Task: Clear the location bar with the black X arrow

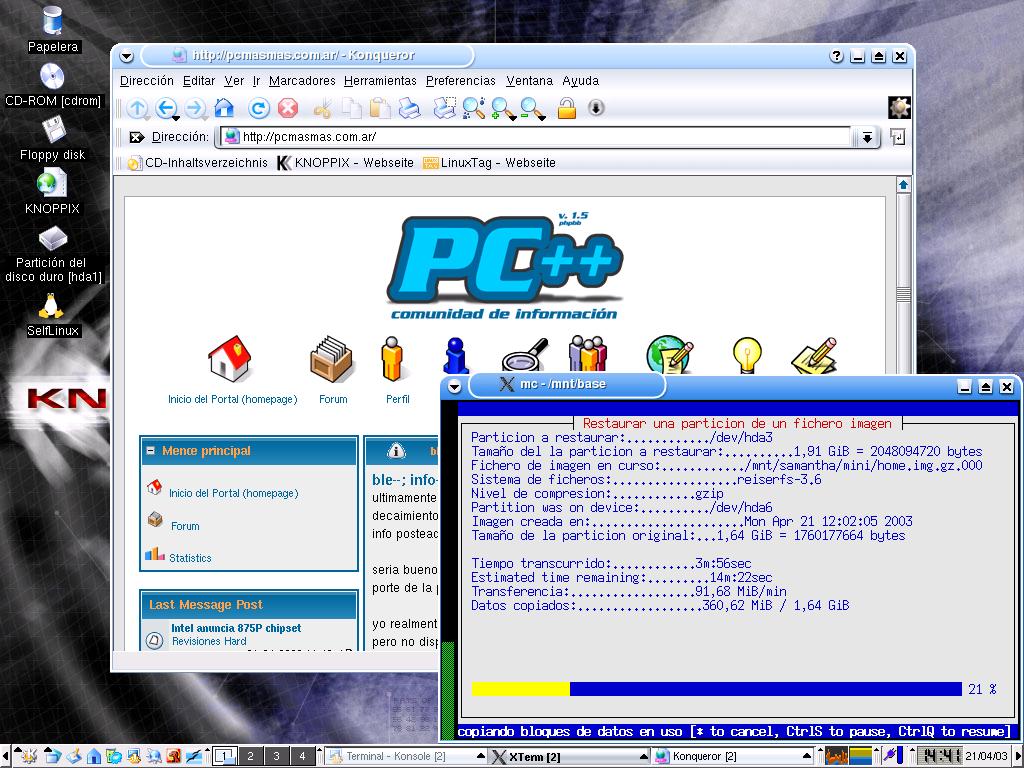Action: (x=136, y=137)
